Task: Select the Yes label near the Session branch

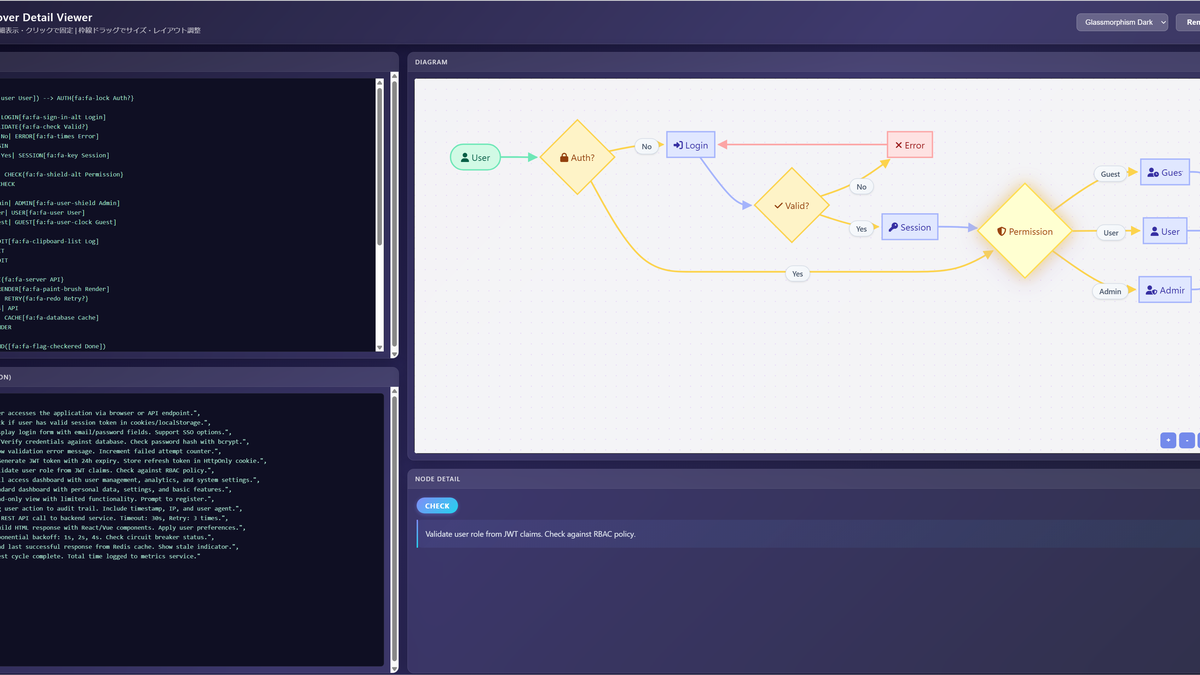Action: pyautogui.click(x=861, y=228)
